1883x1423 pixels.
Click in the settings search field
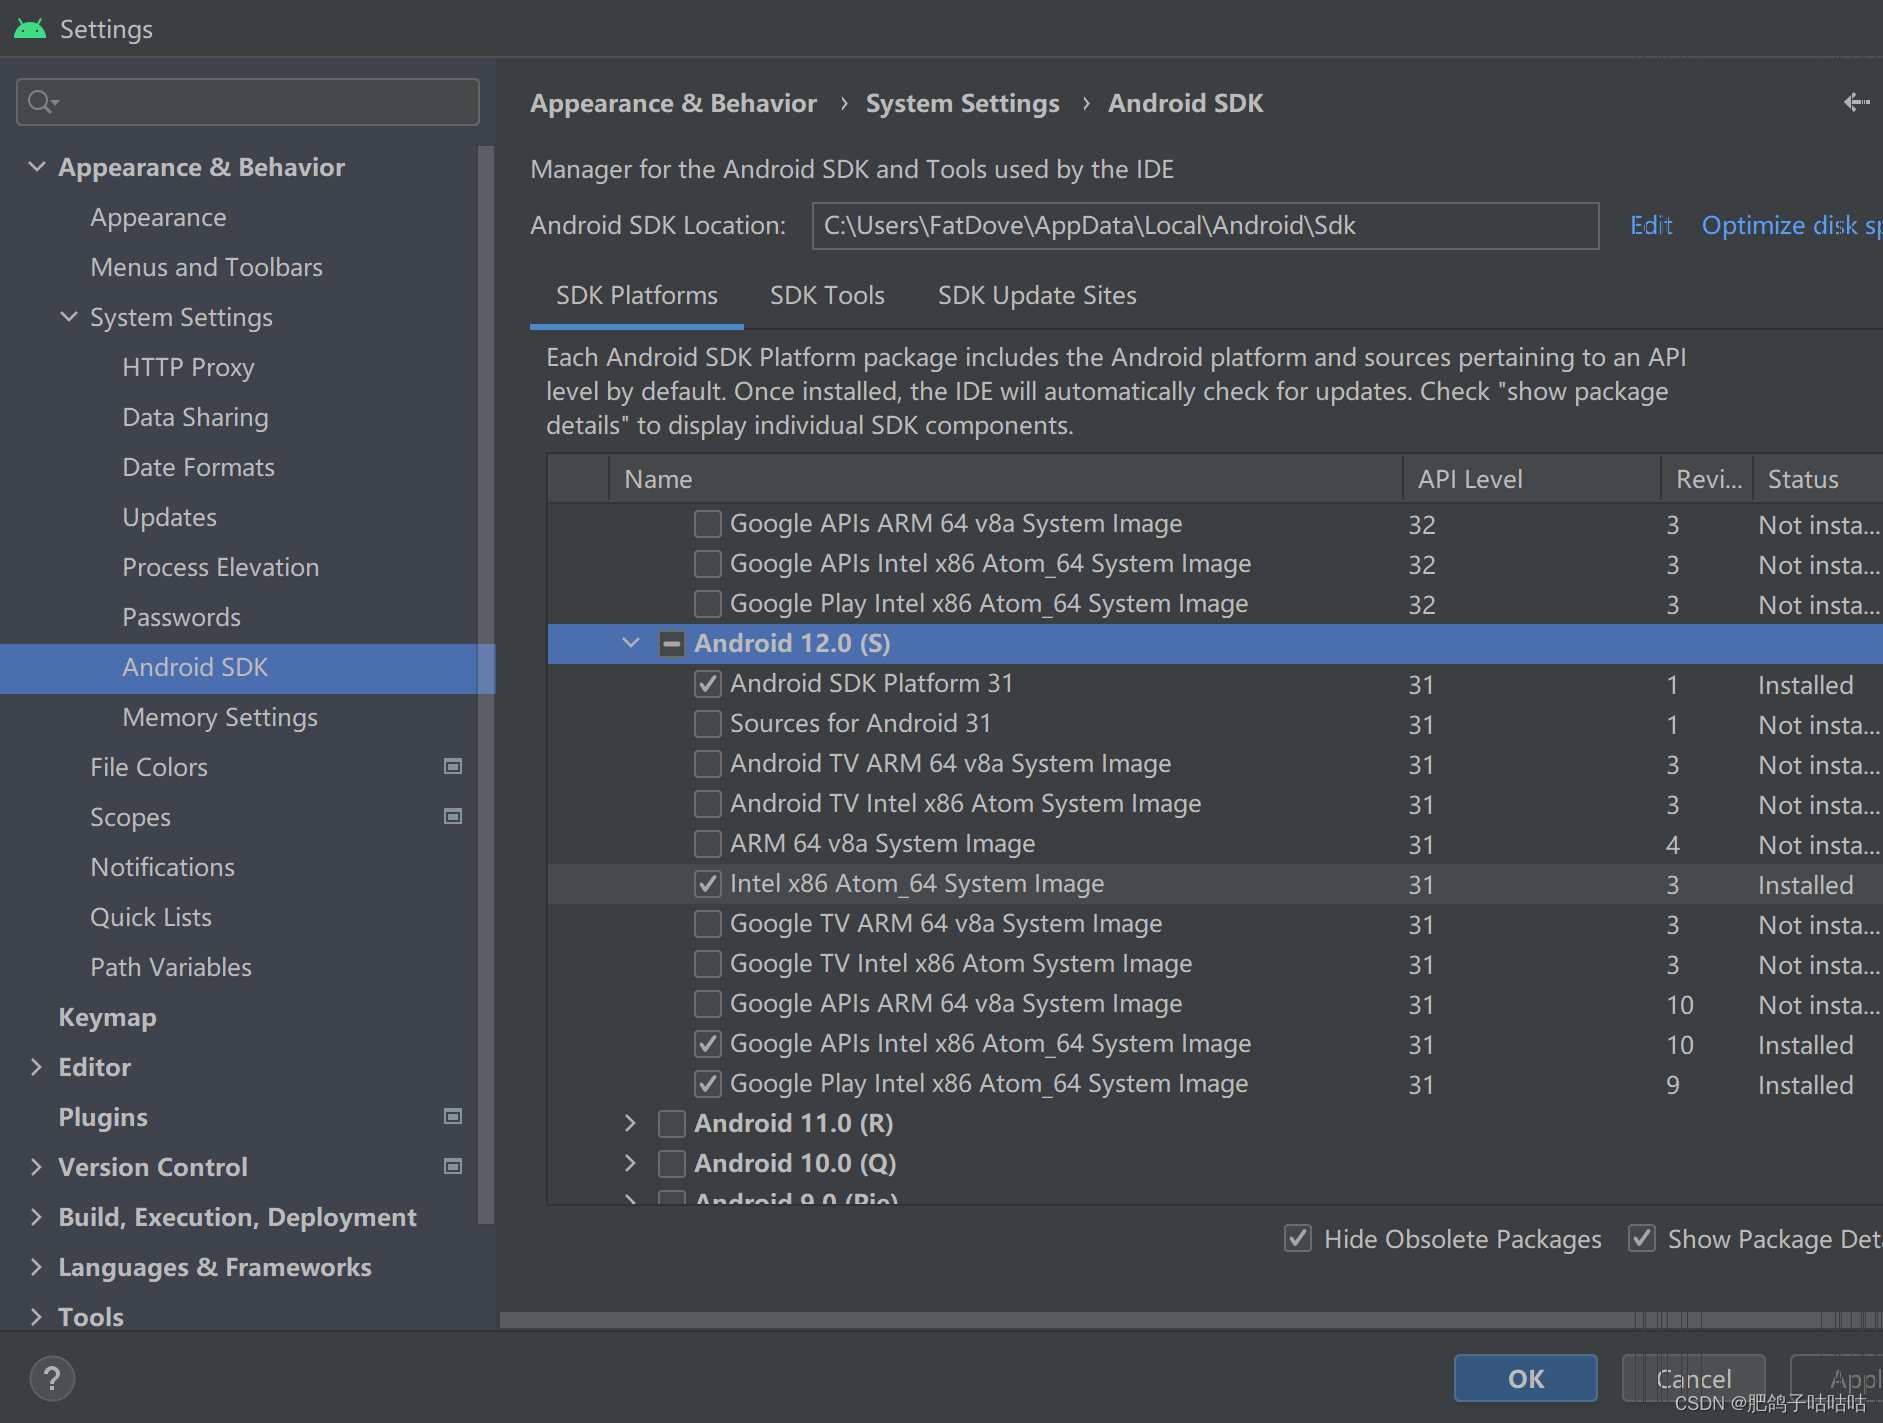pos(248,102)
